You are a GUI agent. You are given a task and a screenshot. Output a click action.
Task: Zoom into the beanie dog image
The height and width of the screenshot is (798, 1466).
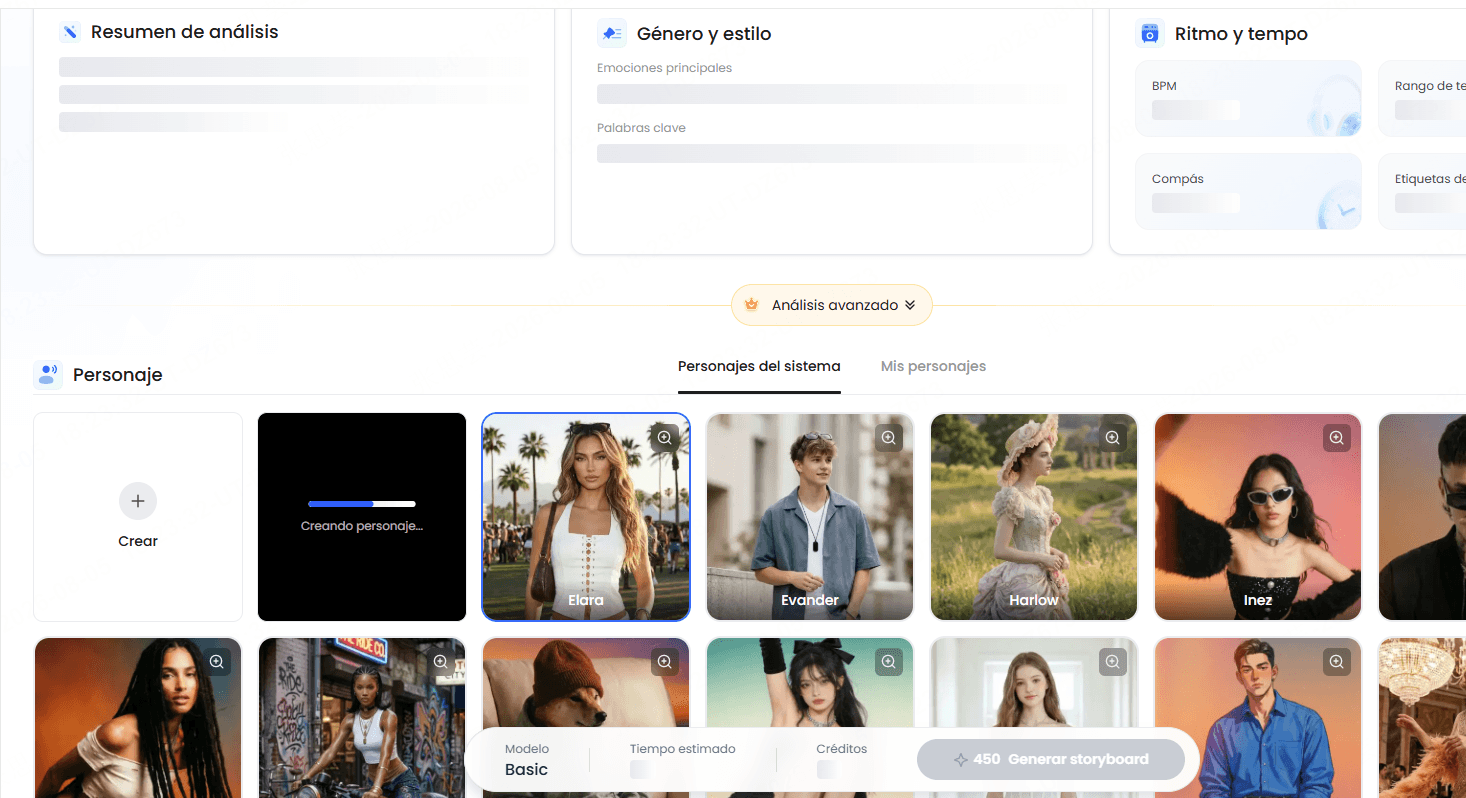click(665, 661)
